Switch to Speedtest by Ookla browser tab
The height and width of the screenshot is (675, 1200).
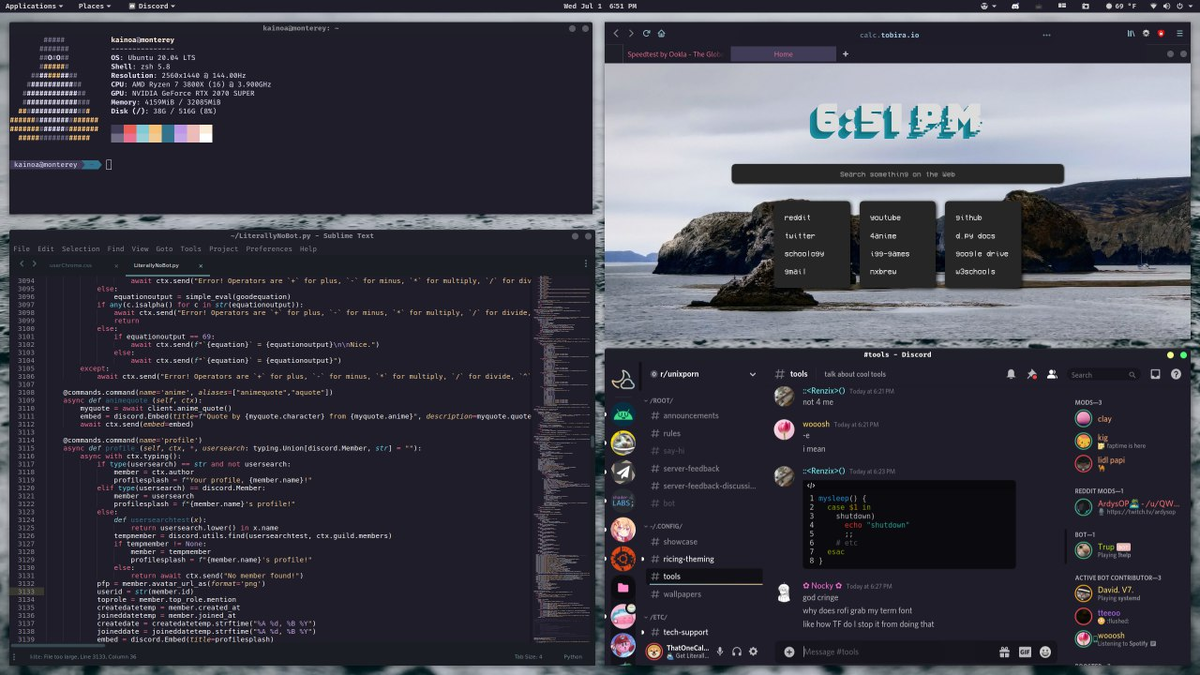674,54
